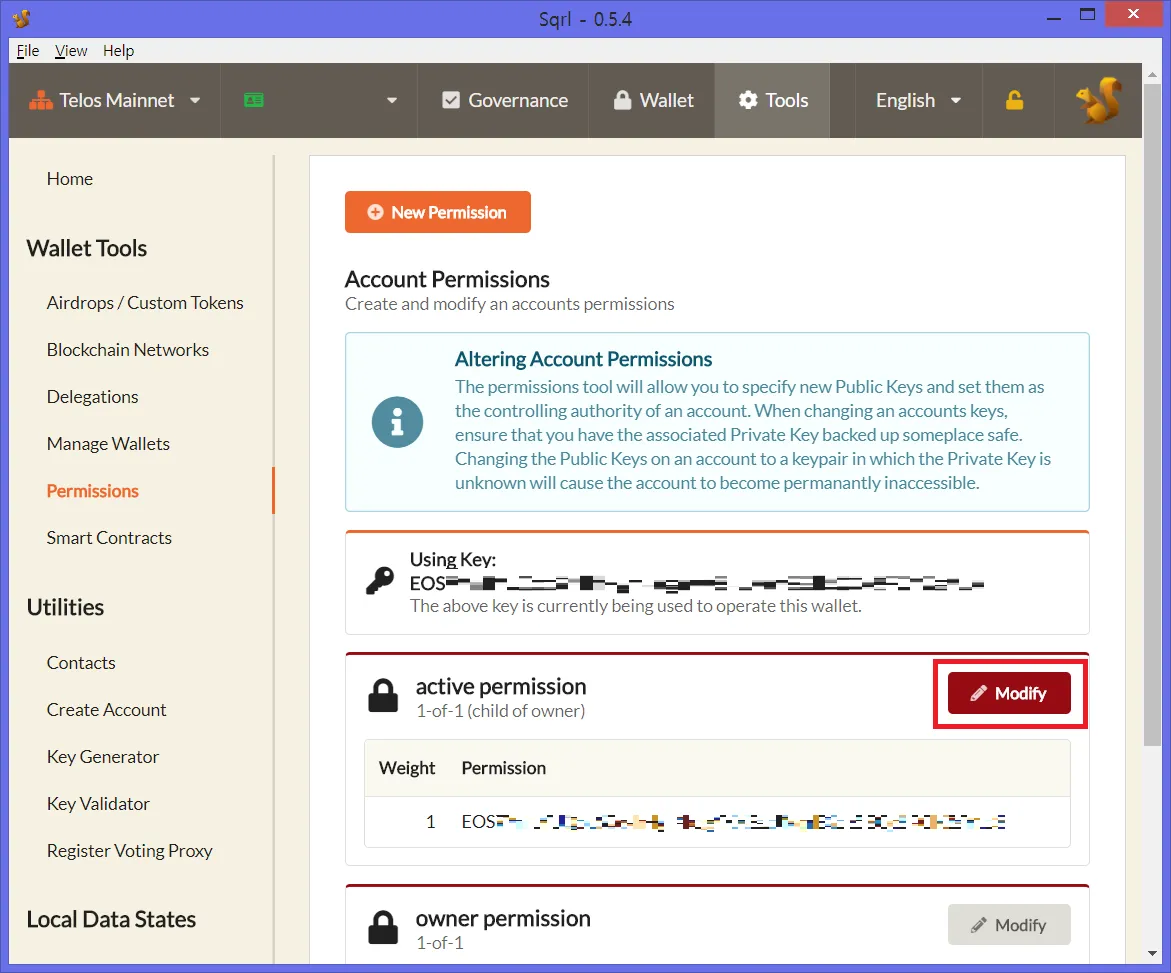
Task: Open Contacts utility
Action: tap(81, 662)
